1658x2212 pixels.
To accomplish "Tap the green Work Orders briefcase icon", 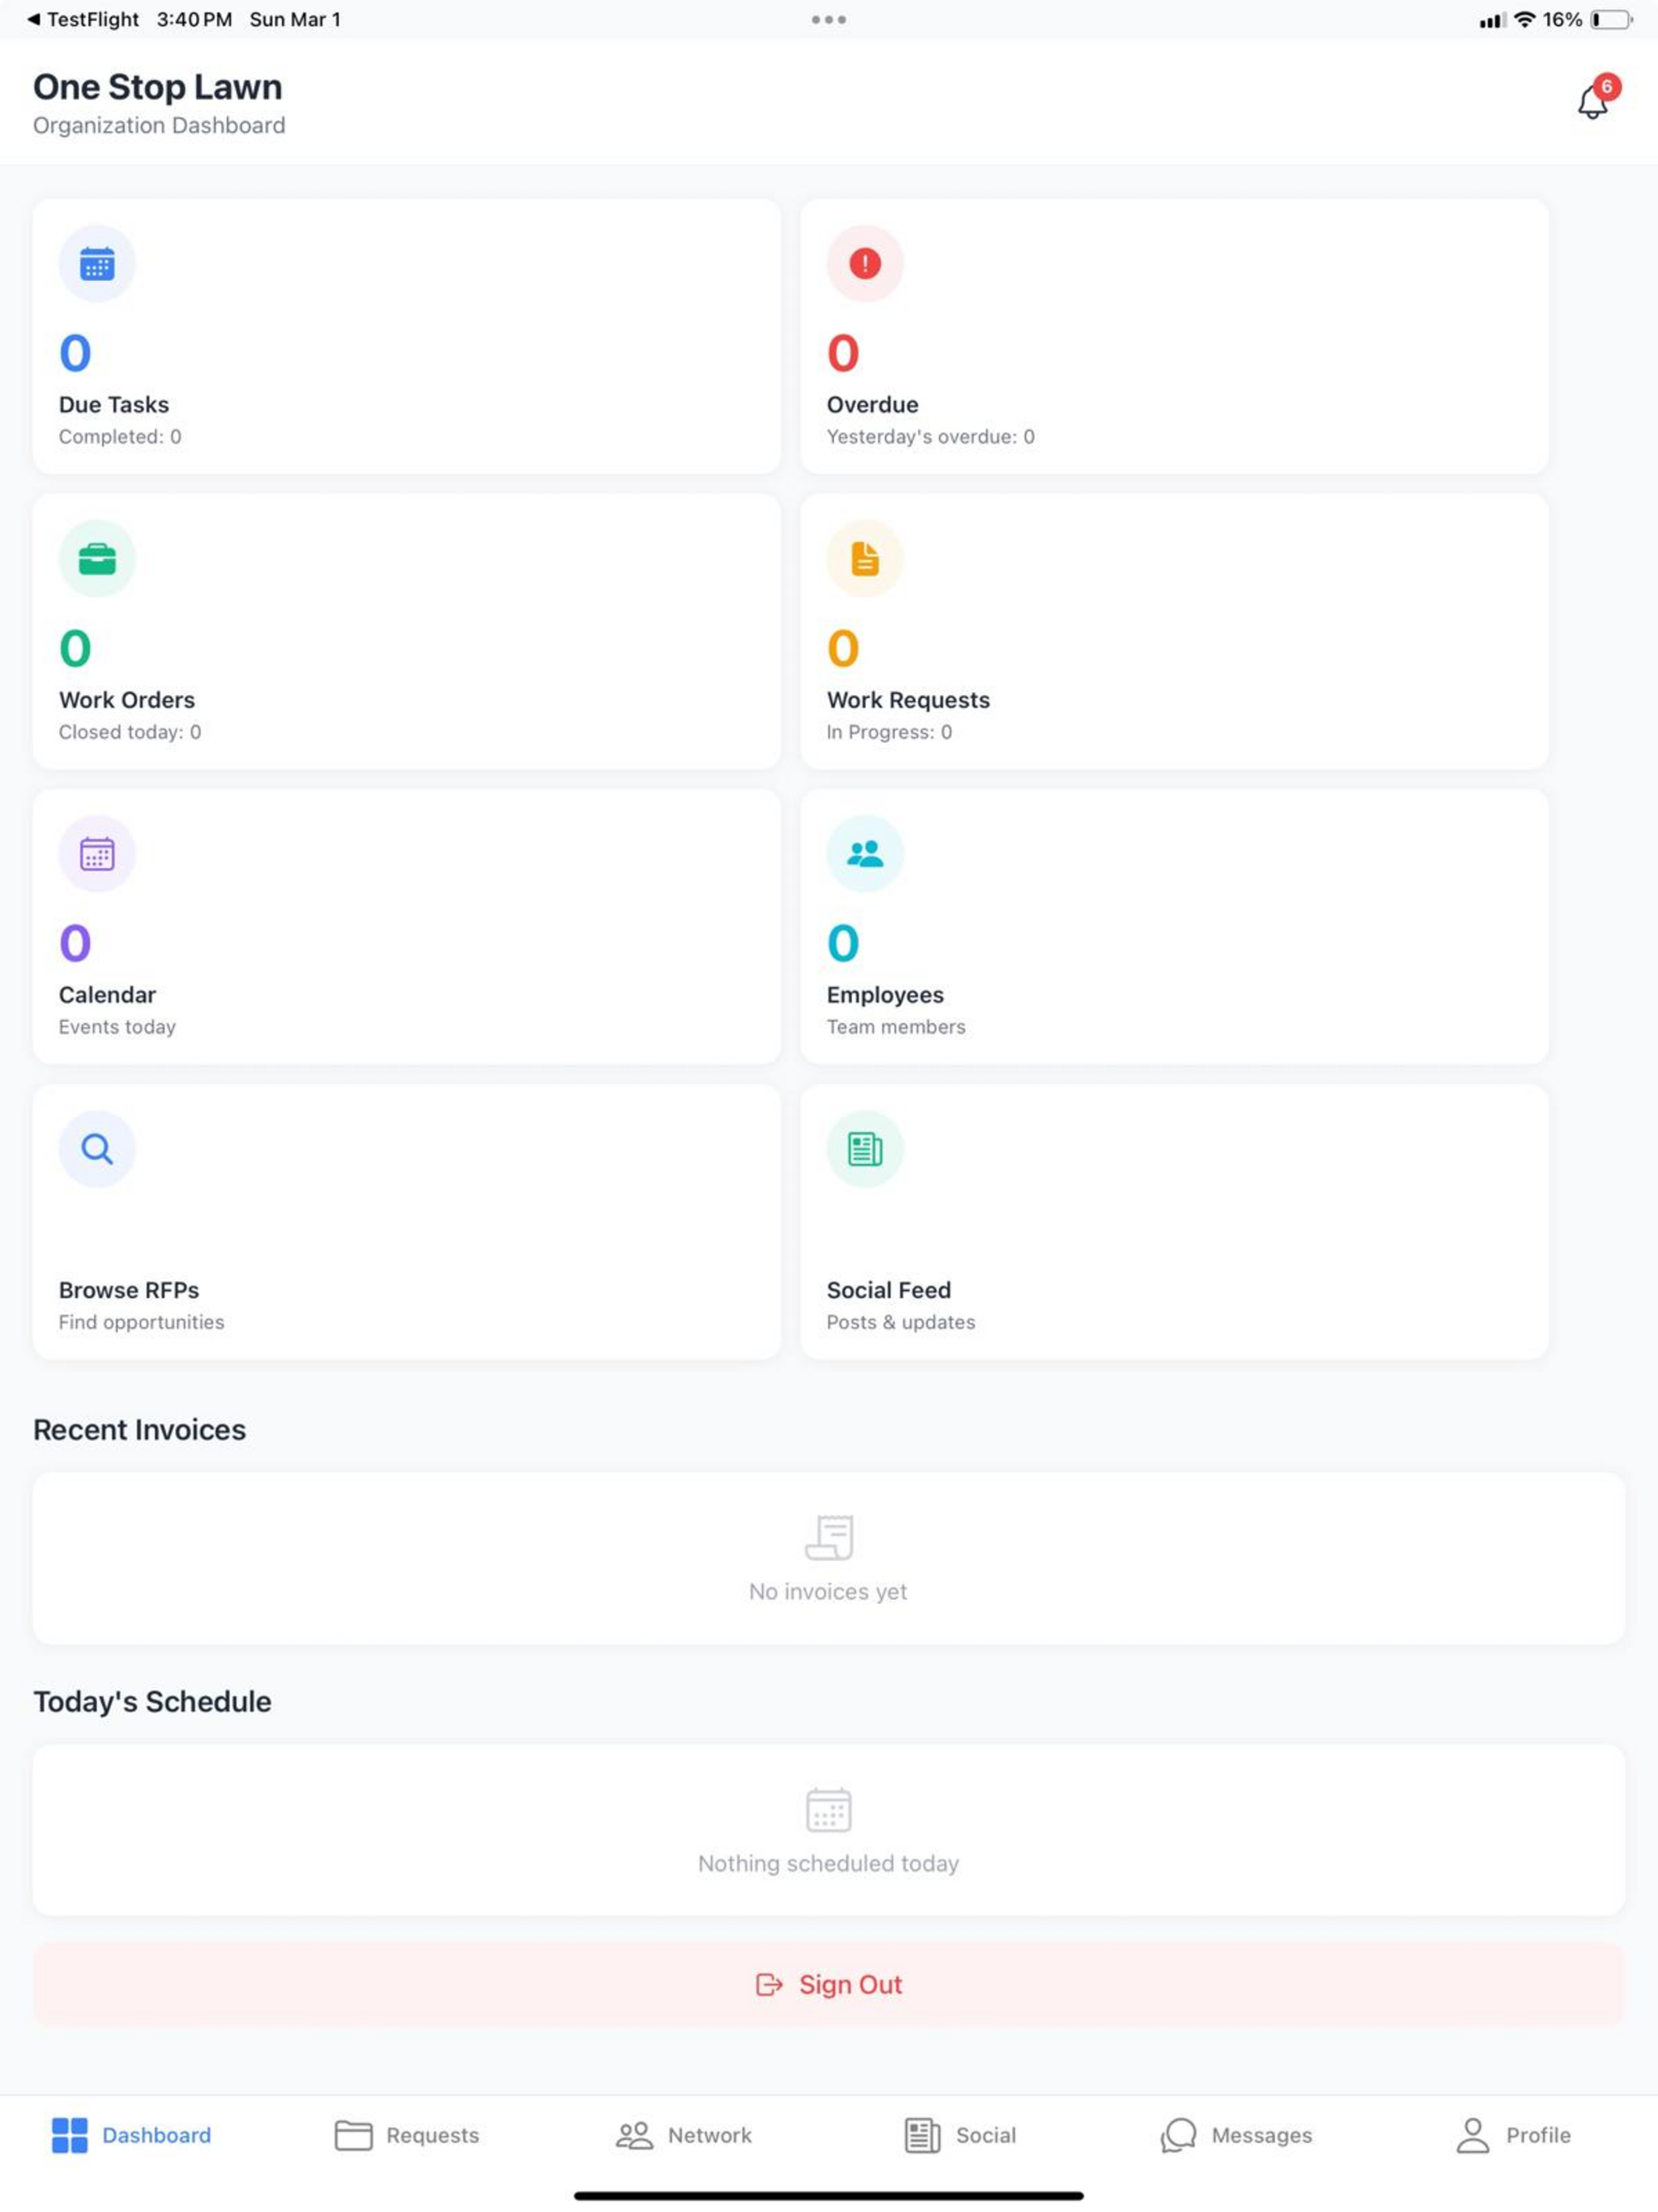I will pos(97,559).
